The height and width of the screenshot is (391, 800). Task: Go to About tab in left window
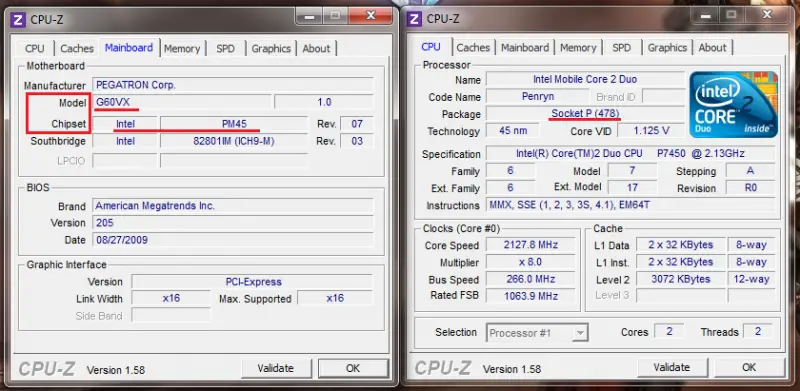pyautogui.click(x=316, y=48)
